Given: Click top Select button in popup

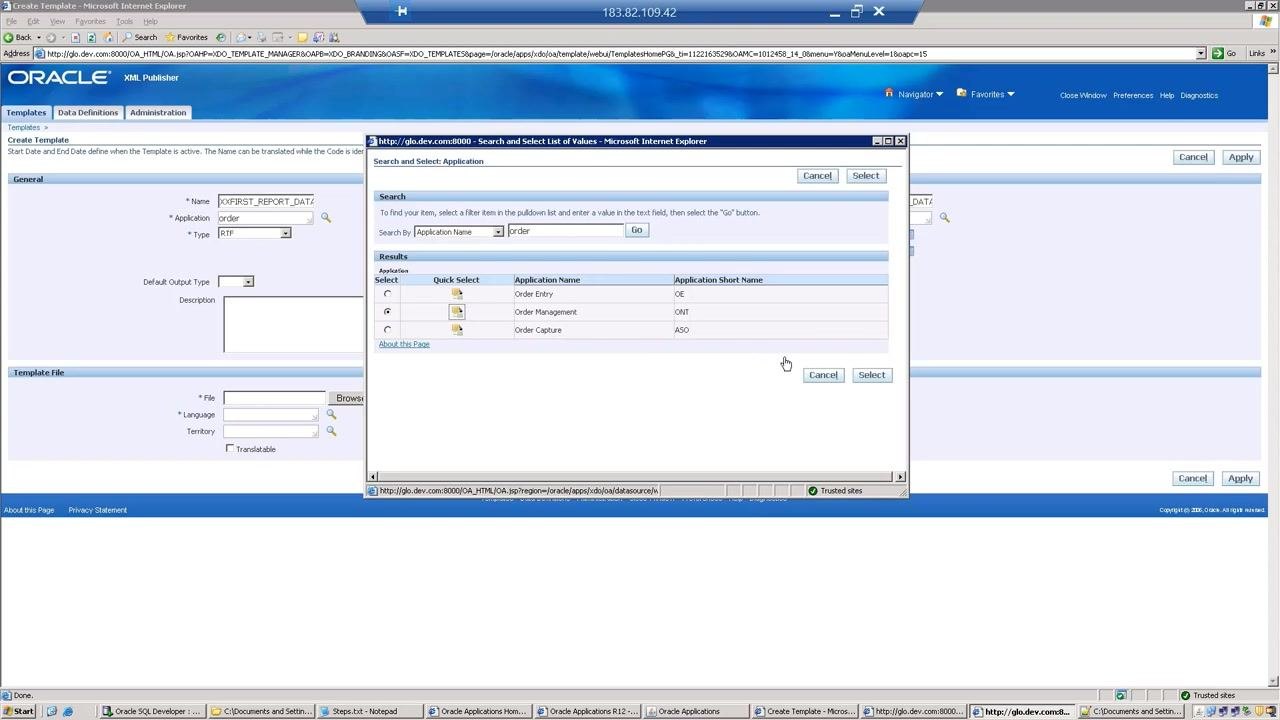Looking at the screenshot, I should [865, 176].
